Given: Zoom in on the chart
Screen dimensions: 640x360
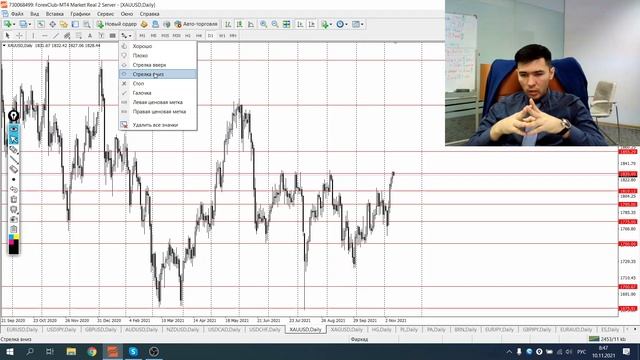Looking at the screenshot, I should coord(264,24).
